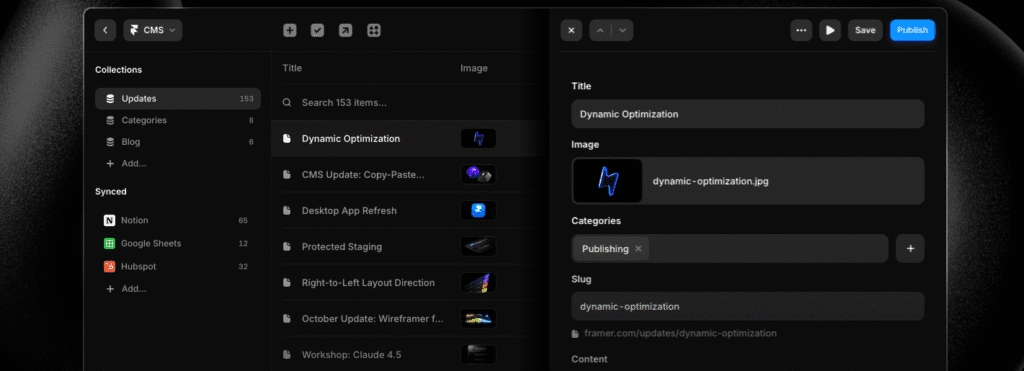
Task: Click the Image column header
Action: (473, 68)
